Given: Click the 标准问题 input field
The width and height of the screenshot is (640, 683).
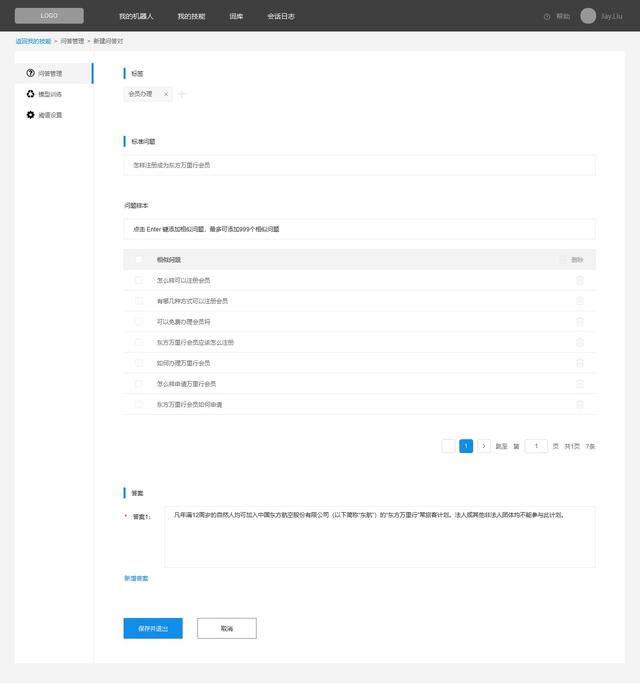Looking at the screenshot, I should click(x=359, y=165).
